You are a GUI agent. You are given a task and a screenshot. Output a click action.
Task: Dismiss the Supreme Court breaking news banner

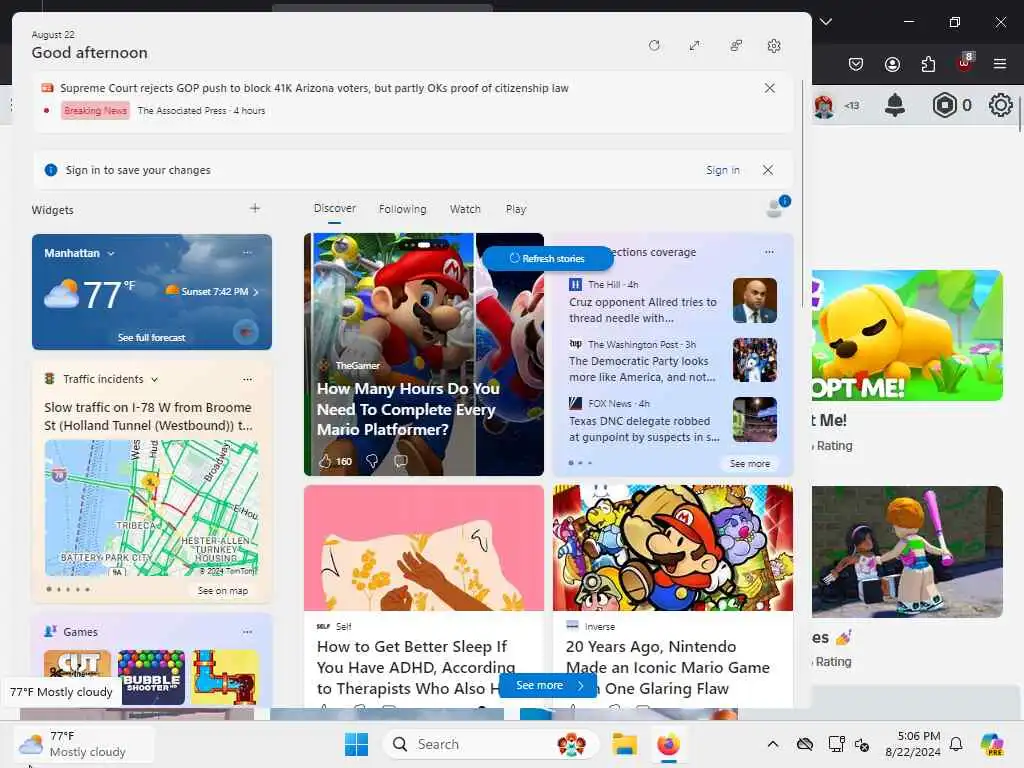[x=770, y=88]
